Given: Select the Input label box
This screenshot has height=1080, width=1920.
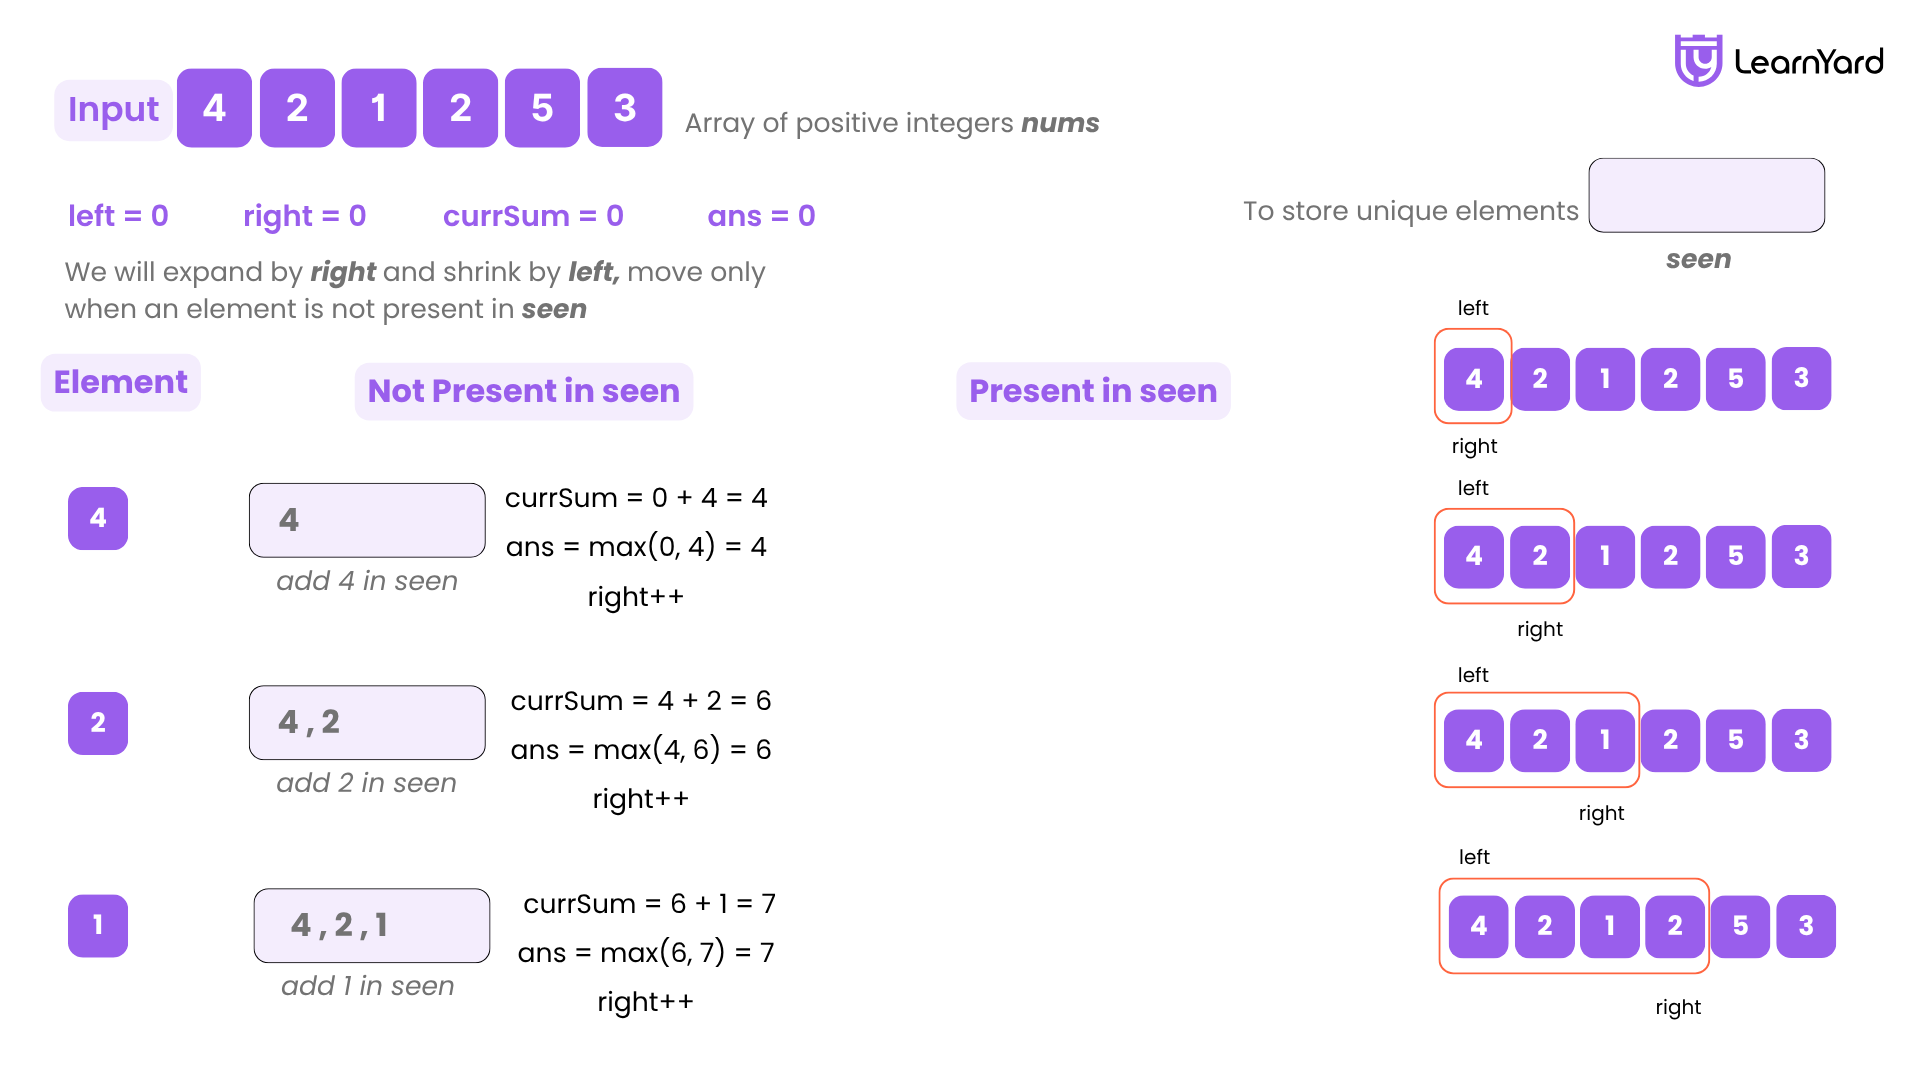Looking at the screenshot, I should tap(113, 109).
